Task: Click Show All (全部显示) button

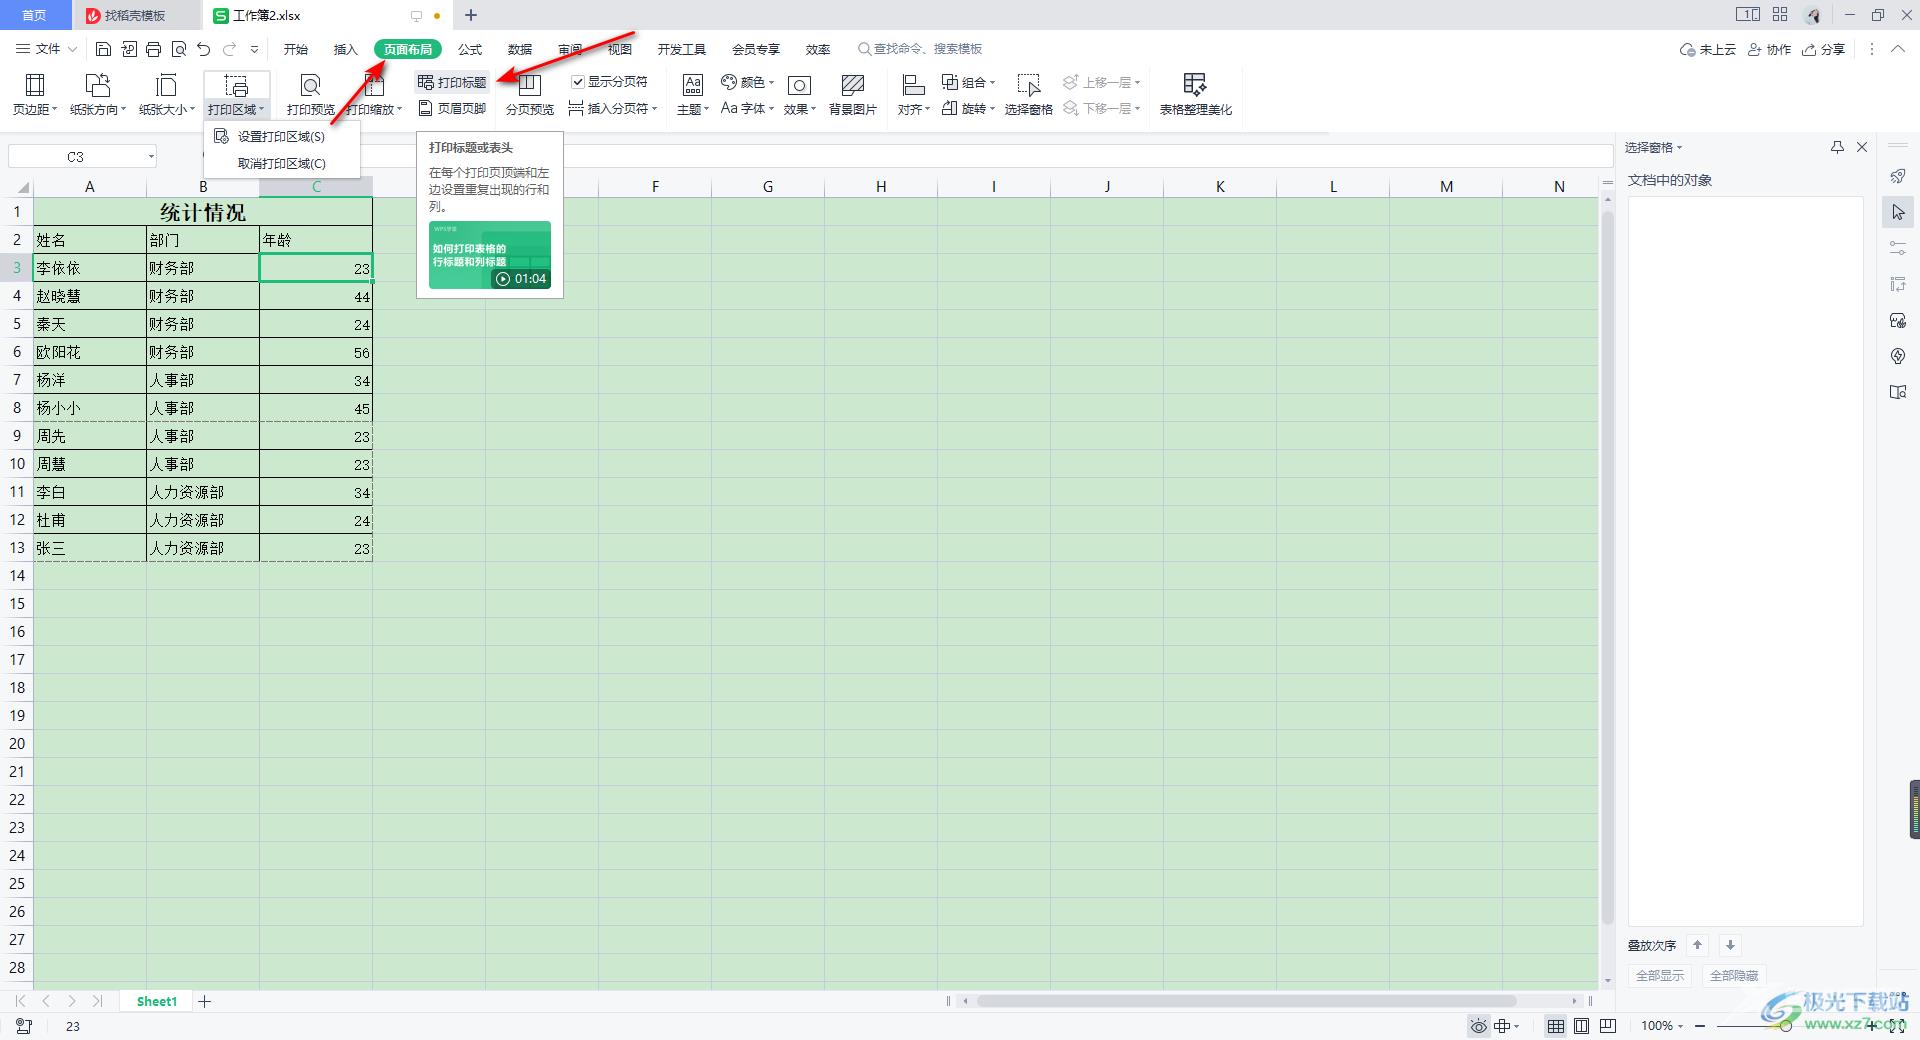Action: tap(1660, 975)
